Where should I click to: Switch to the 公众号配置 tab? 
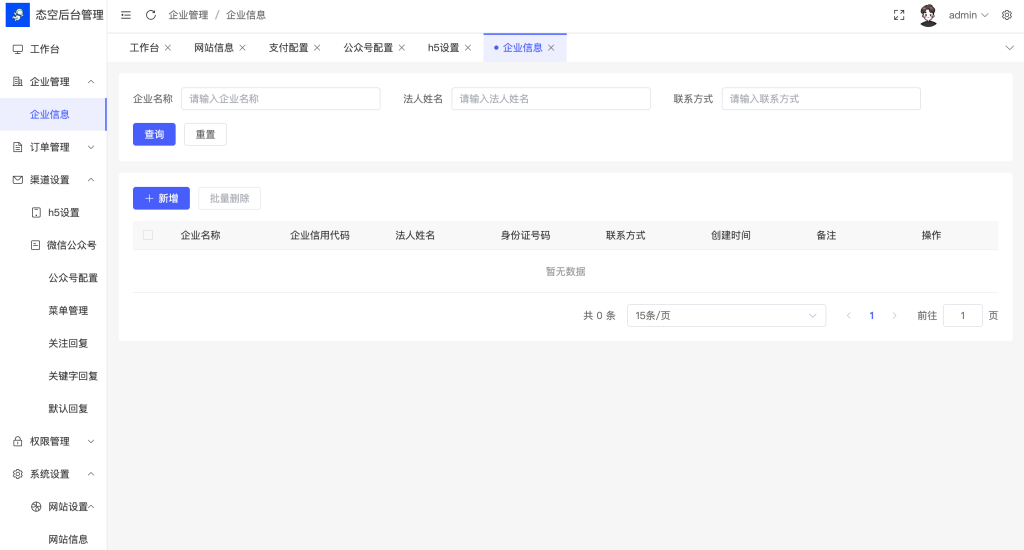368,48
